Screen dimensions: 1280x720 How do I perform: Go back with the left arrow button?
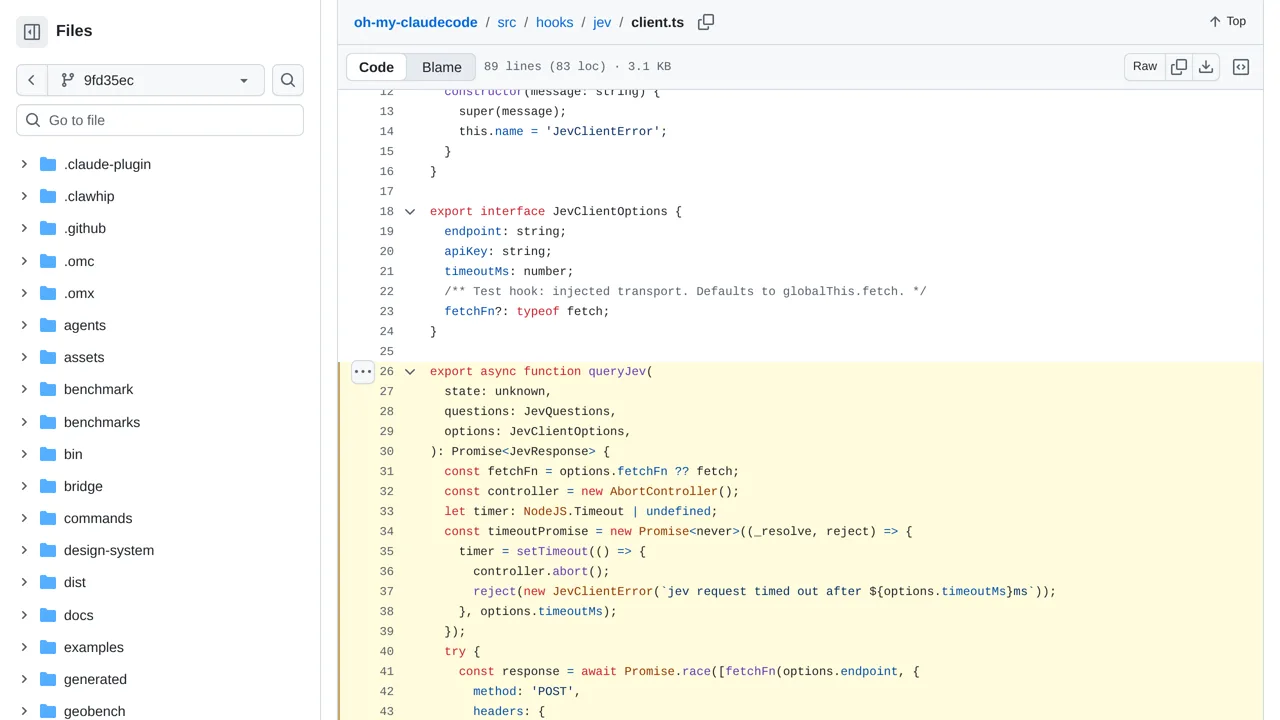coord(32,80)
